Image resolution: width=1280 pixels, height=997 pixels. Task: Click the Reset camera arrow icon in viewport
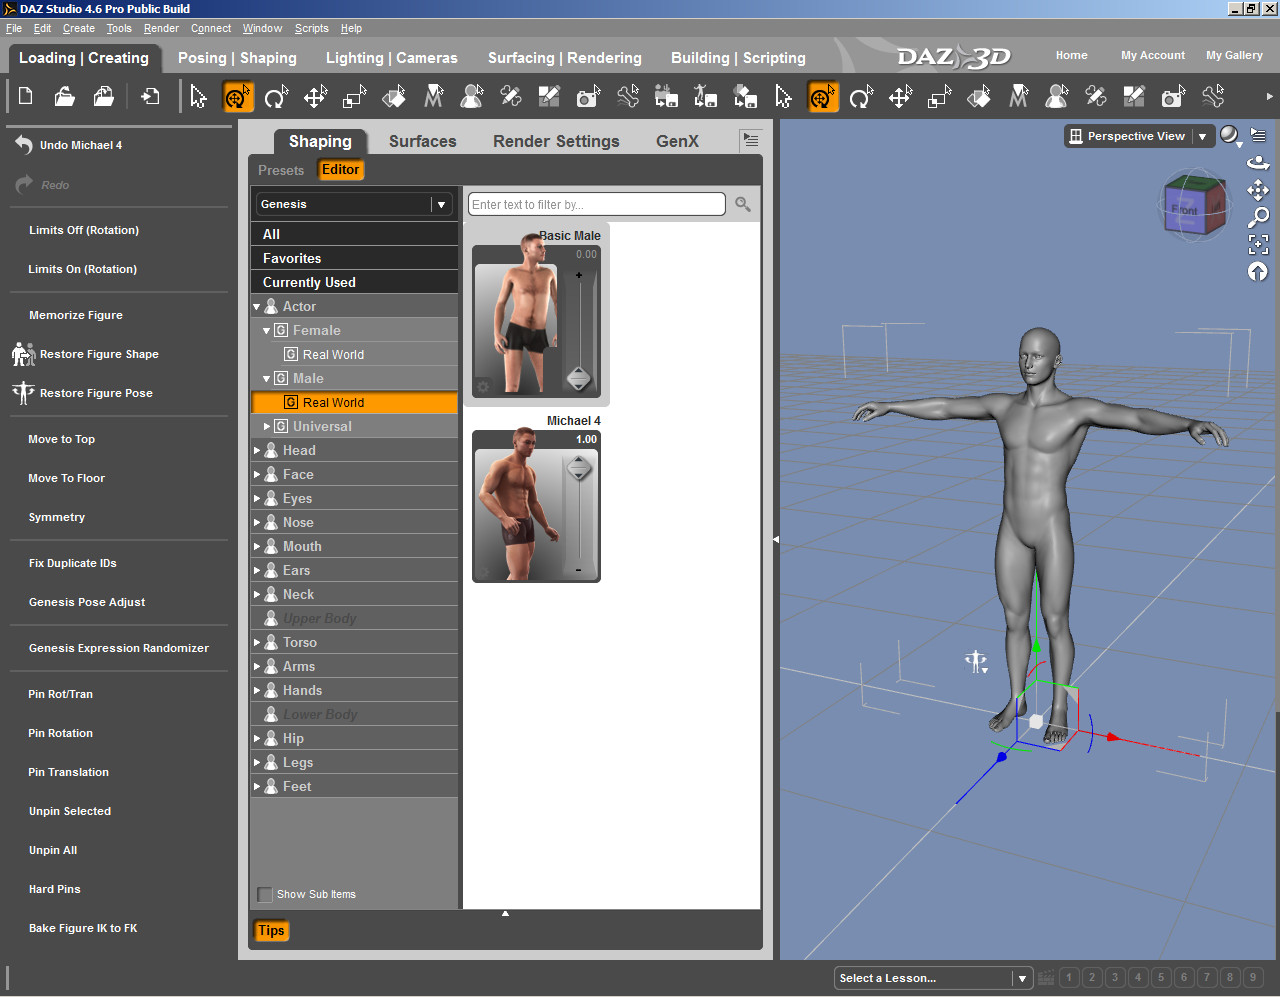pyautogui.click(x=1258, y=271)
